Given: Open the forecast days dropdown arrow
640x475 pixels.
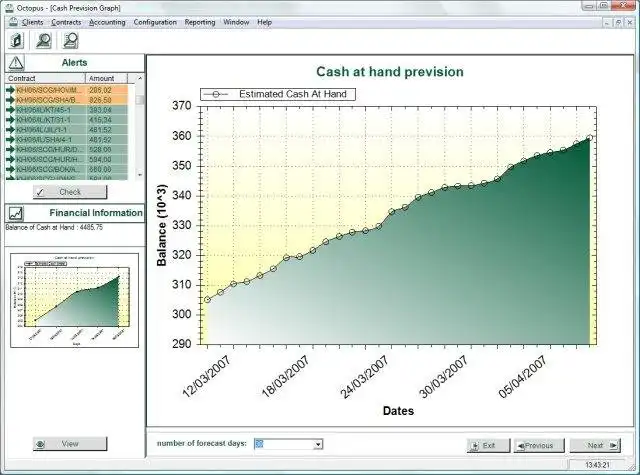Looking at the screenshot, I should coord(318,444).
